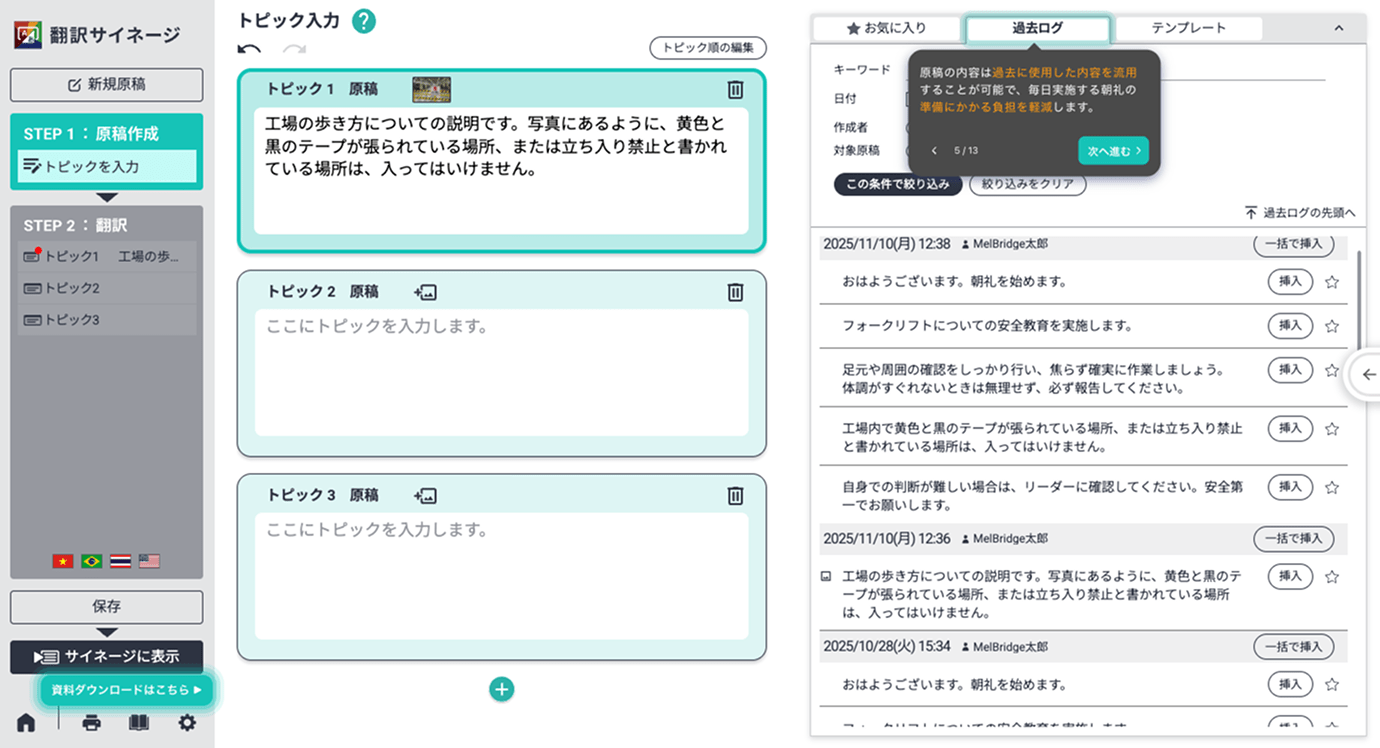This screenshot has height=748, width=1380.
Task: Click Topic 1 image thumbnail
Action: coord(431,89)
